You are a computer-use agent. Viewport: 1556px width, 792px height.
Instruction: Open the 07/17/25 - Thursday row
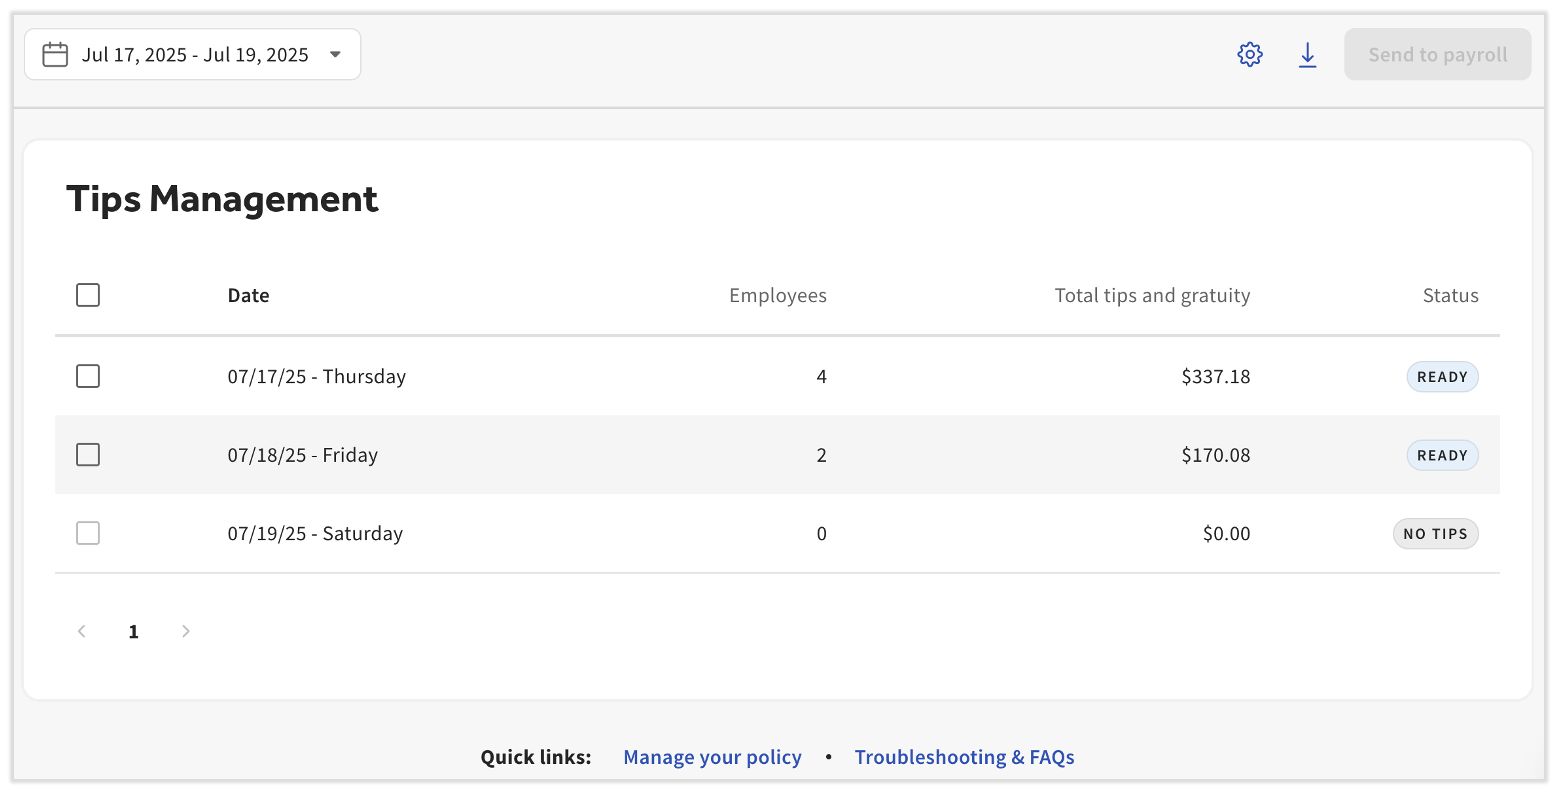(316, 377)
